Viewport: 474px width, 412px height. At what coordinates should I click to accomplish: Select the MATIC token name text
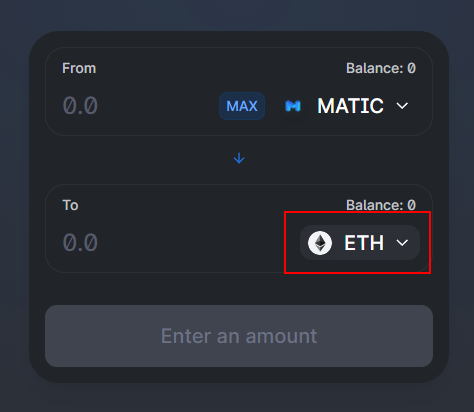(350, 106)
